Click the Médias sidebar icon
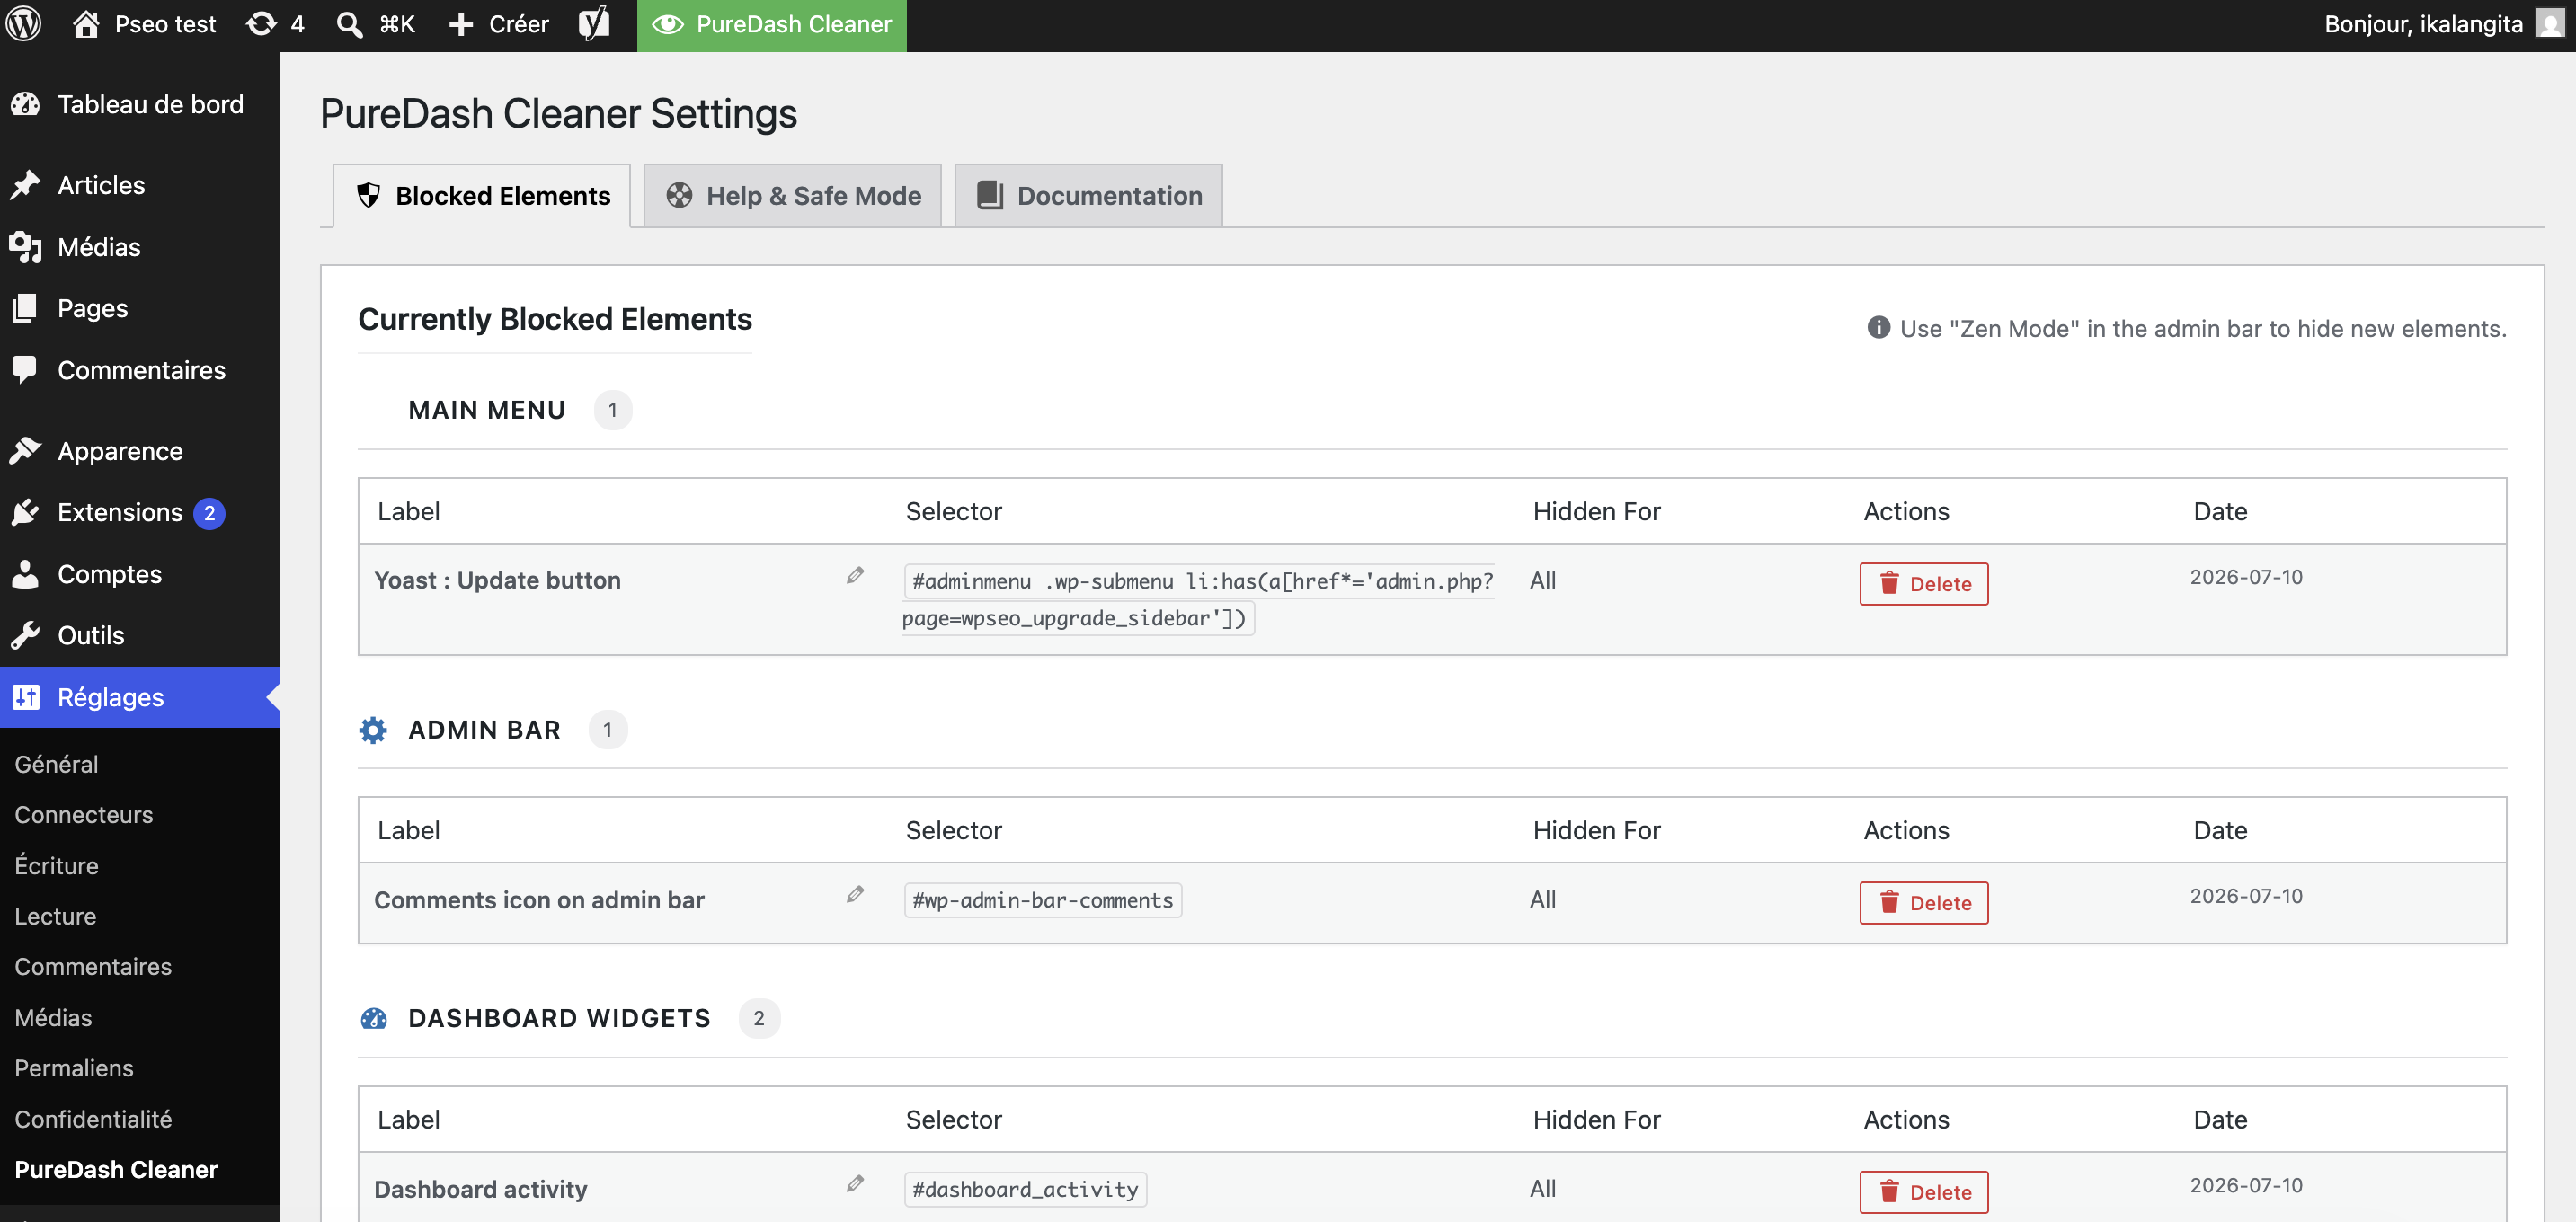The height and width of the screenshot is (1222, 2576). [25, 247]
